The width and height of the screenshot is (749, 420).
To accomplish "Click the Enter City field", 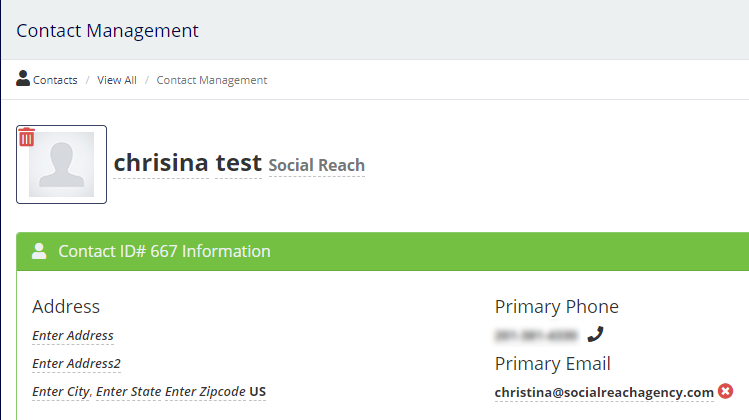I will (x=62, y=392).
